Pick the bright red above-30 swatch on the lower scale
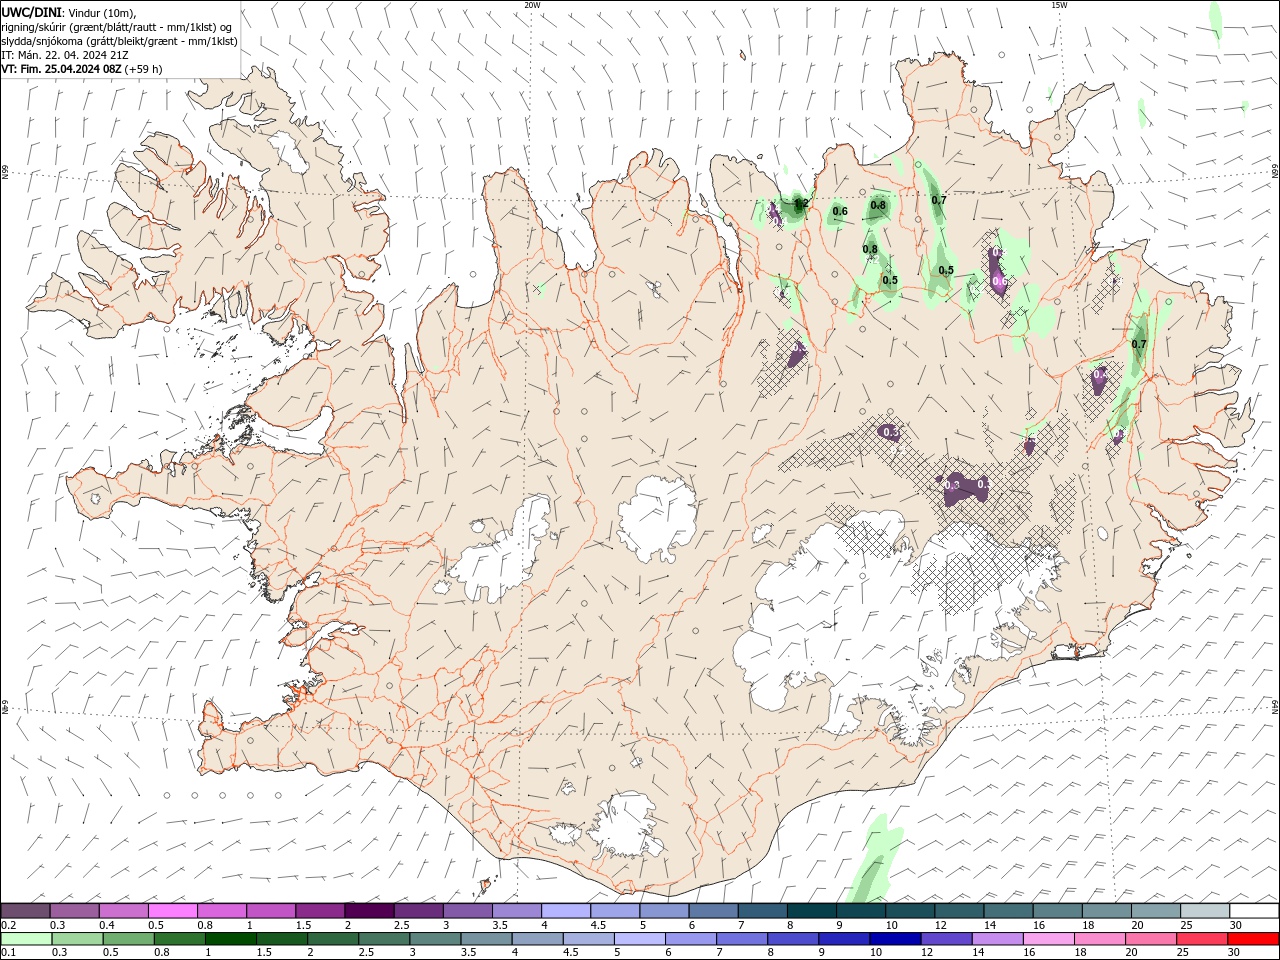The image size is (1280, 960). [1253, 939]
